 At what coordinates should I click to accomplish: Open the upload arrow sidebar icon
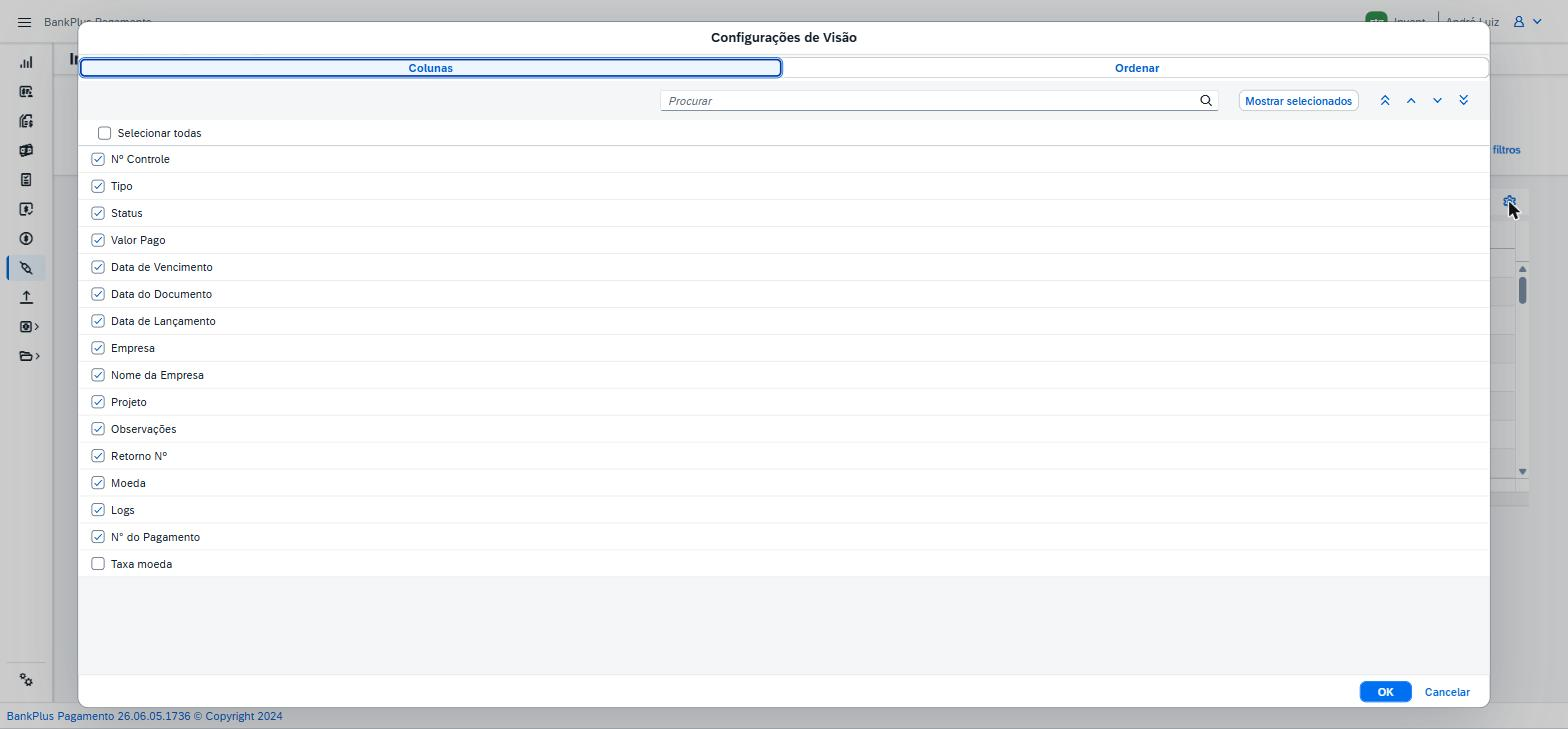pos(26,297)
